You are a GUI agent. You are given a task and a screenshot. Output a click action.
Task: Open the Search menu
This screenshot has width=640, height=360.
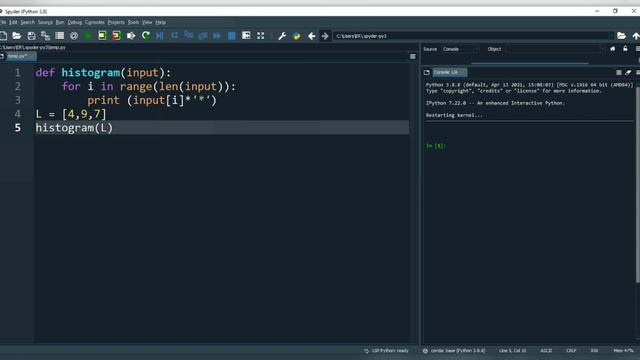click(x=27, y=22)
